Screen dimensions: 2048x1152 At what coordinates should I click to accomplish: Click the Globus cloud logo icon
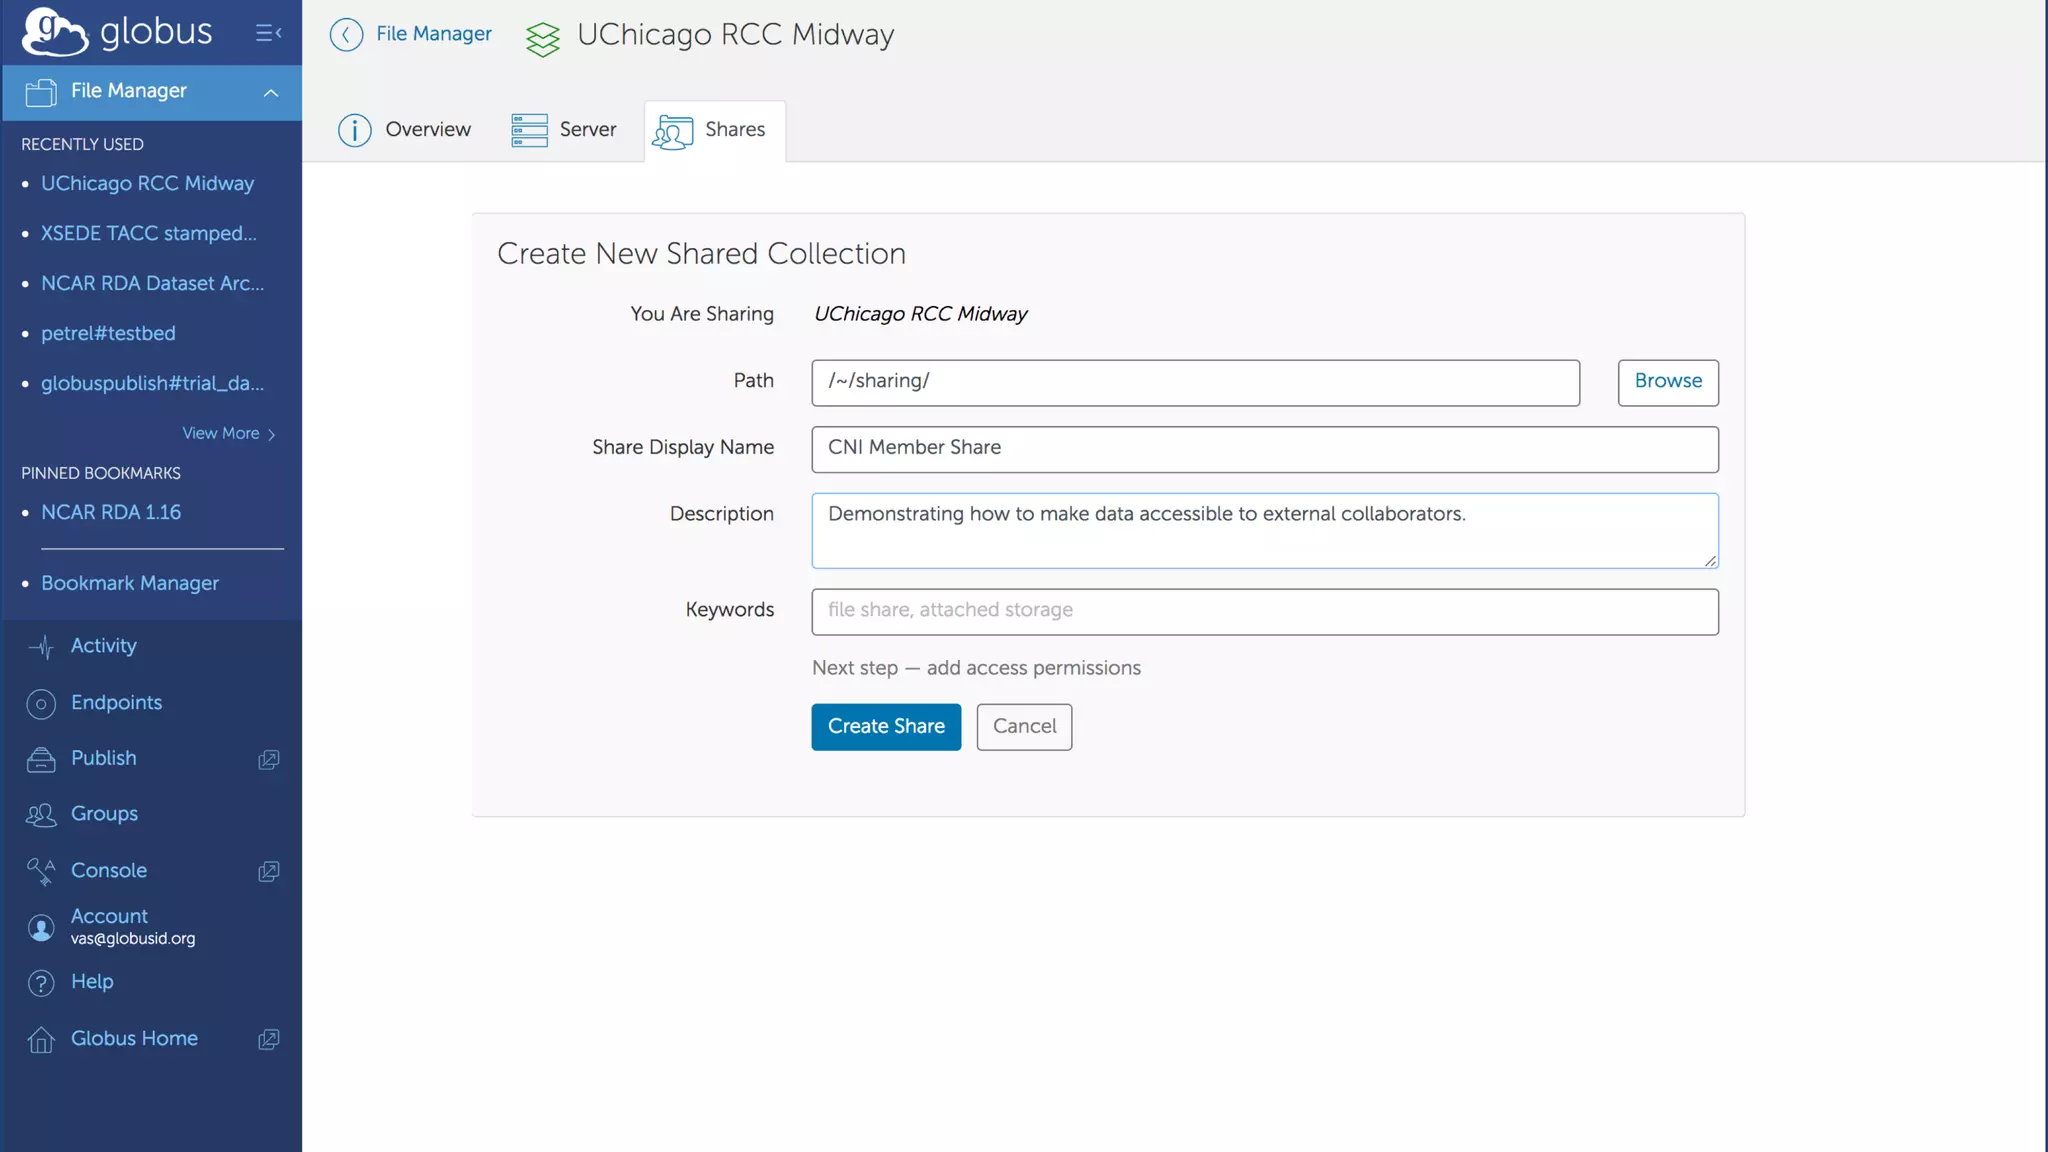(54, 31)
